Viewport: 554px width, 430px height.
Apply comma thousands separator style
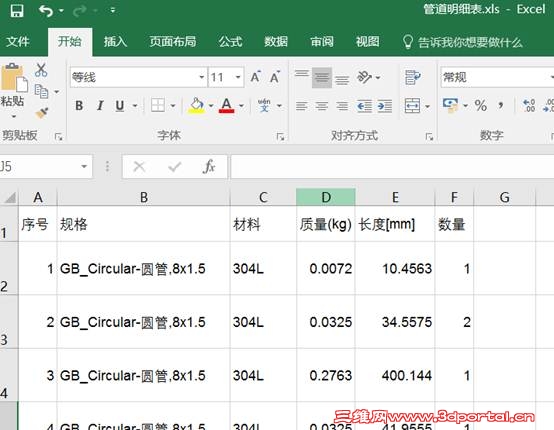501,105
